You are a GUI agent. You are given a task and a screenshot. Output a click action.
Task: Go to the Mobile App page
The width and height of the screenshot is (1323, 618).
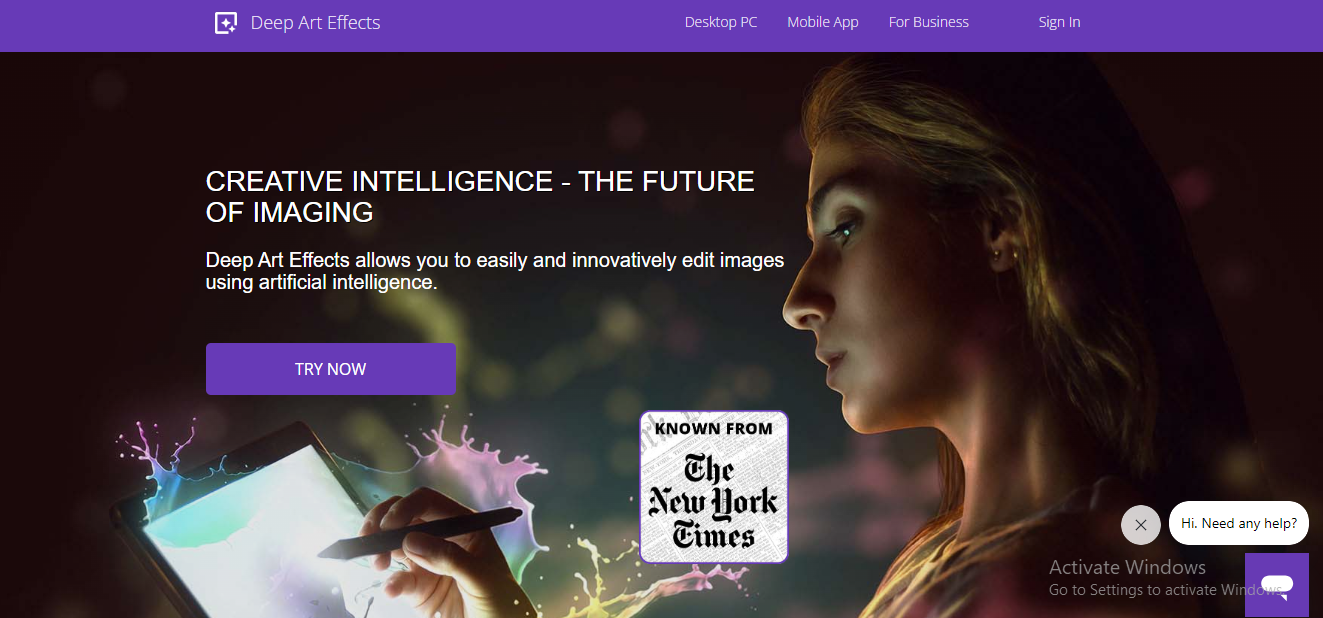point(823,22)
